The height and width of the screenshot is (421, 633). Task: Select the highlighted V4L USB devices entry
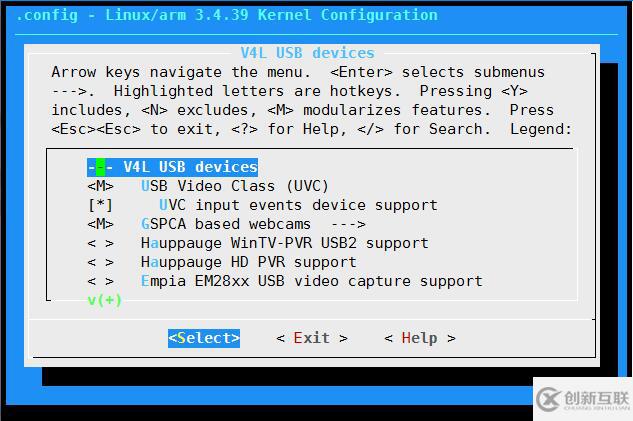pyautogui.click(x=172, y=167)
